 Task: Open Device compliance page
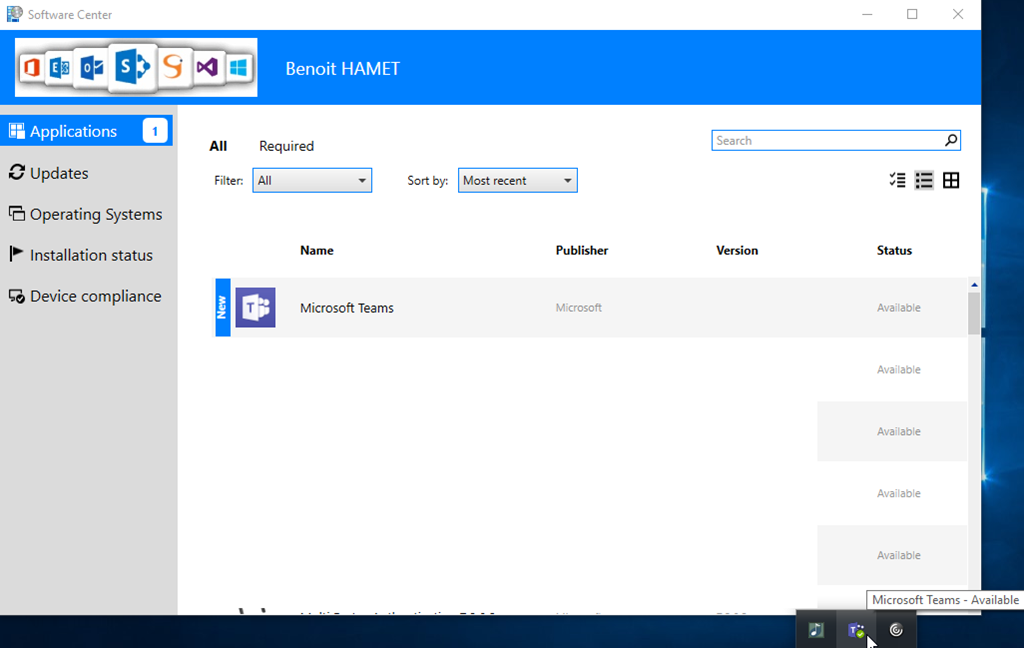(95, 296)
